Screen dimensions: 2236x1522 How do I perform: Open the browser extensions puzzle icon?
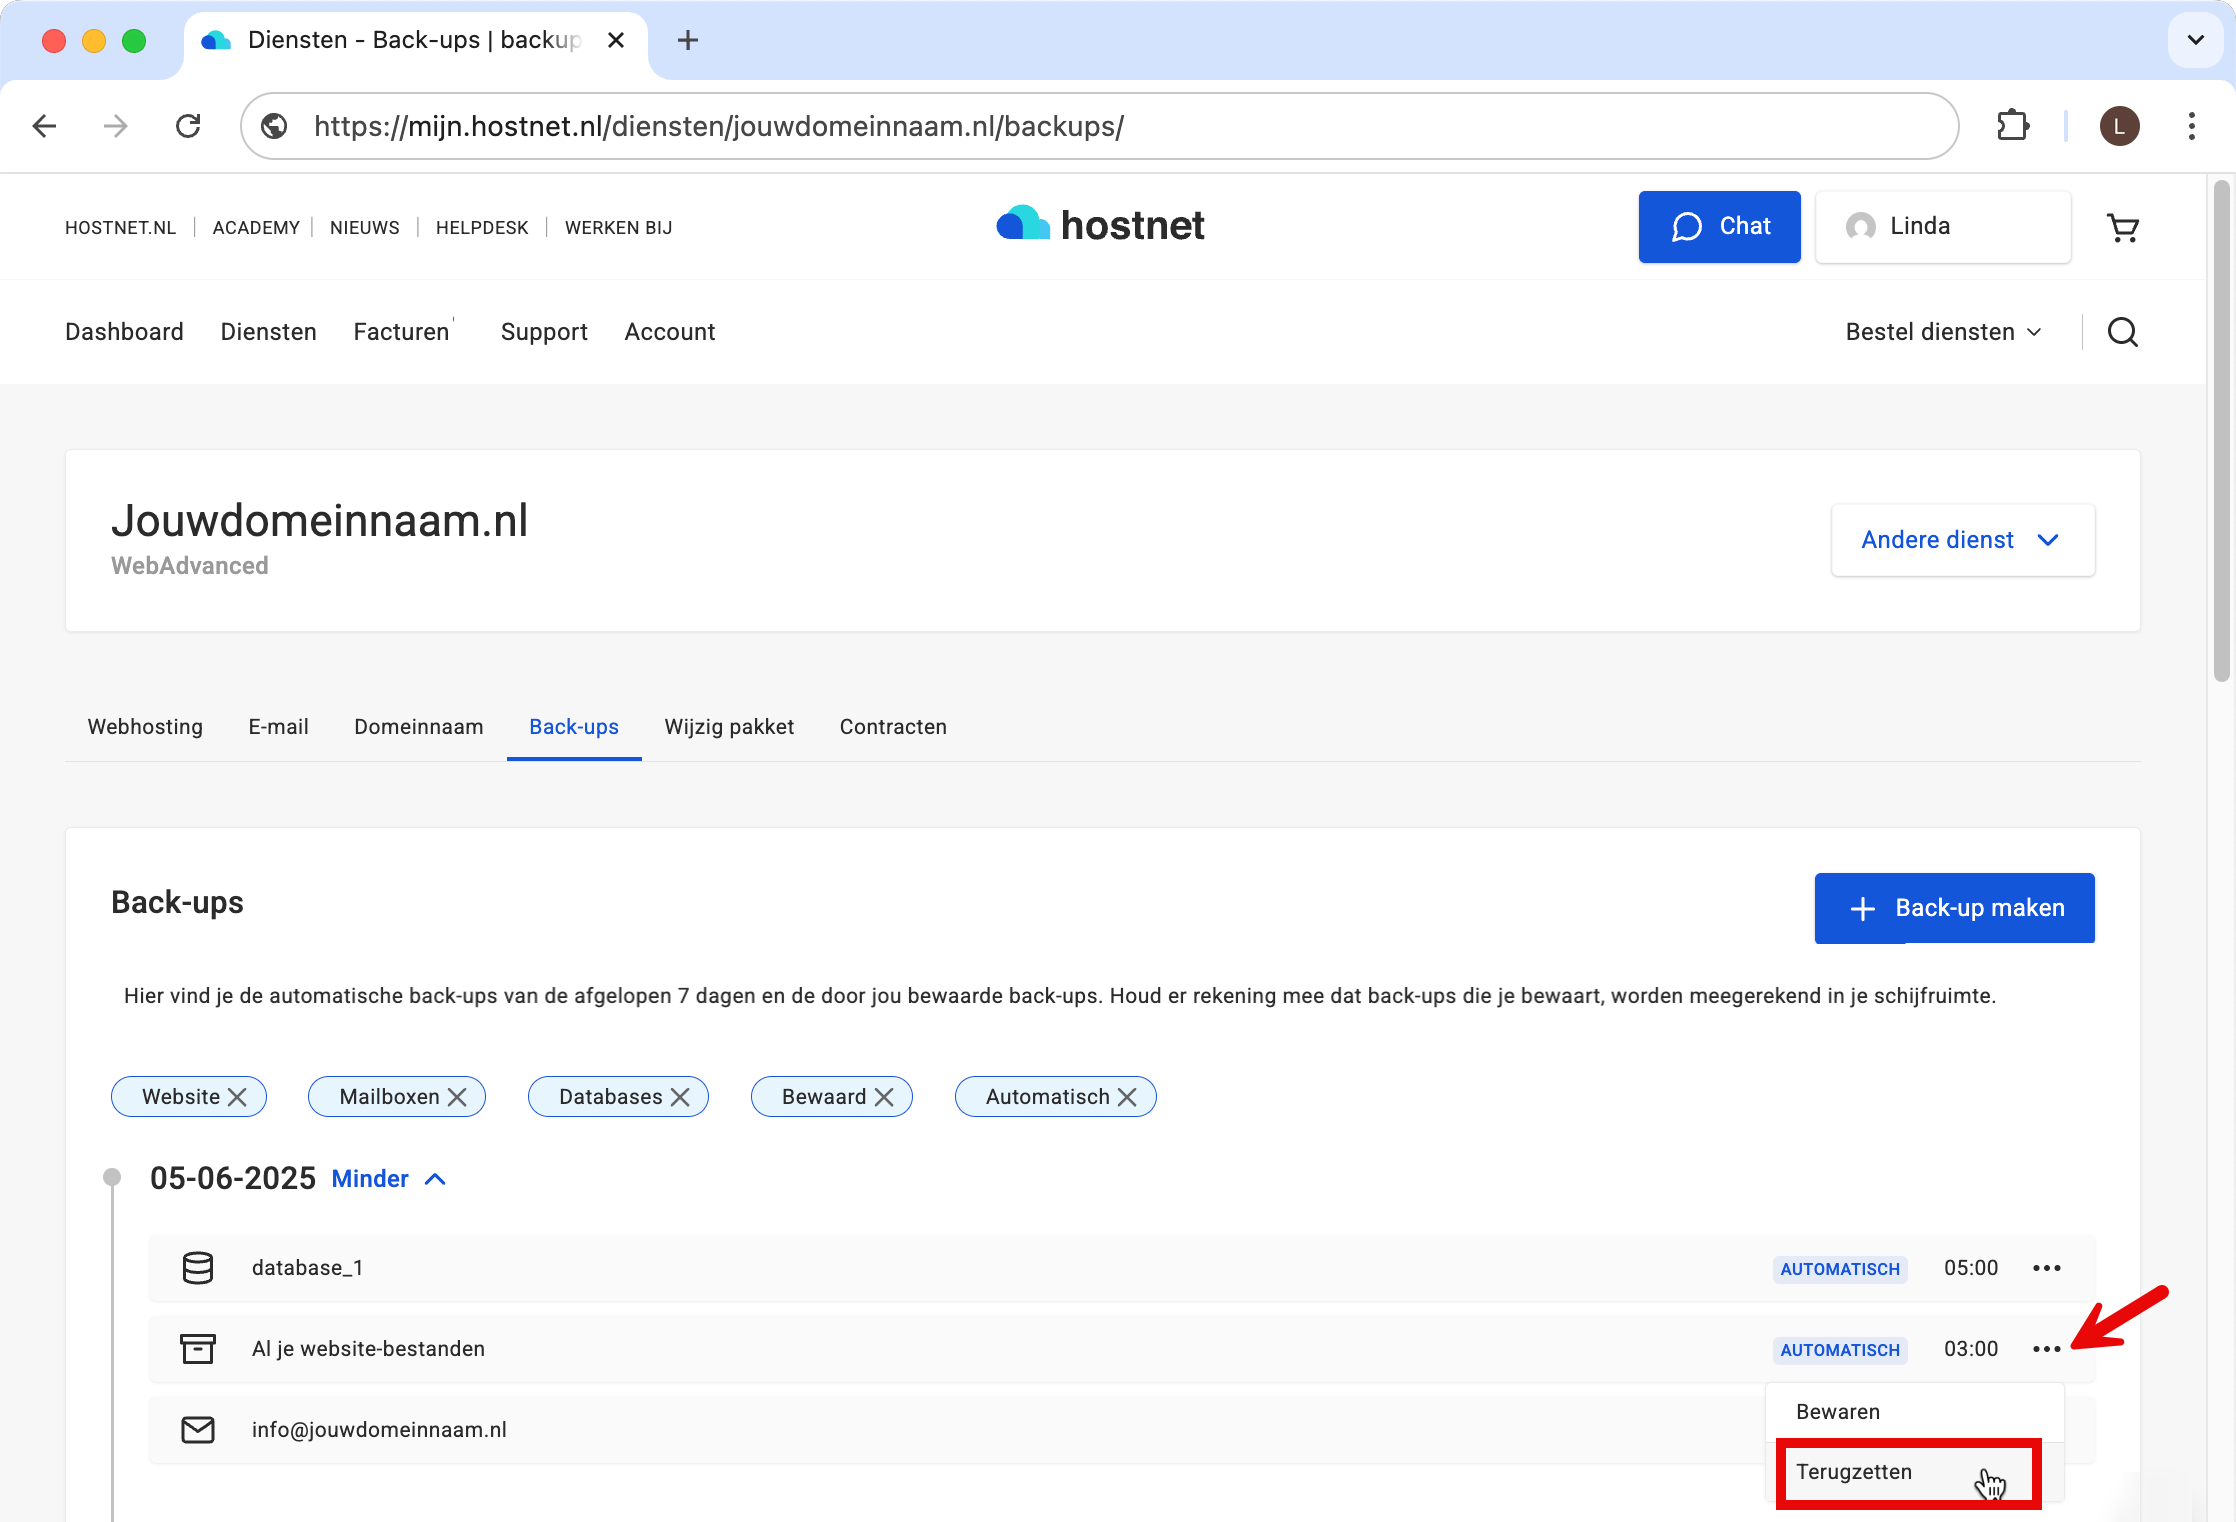pyautogui.click(x=2012, y=126)
